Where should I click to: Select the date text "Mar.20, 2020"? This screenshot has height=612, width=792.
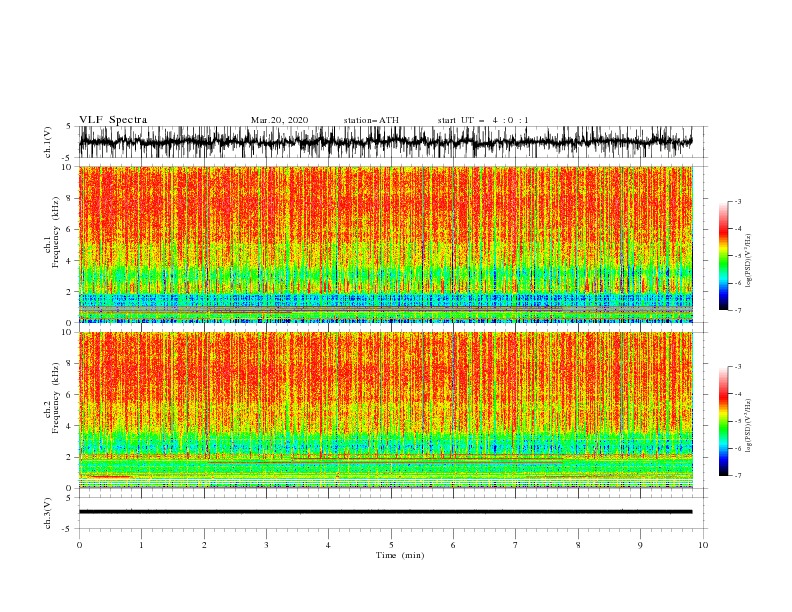pos(279,120)
